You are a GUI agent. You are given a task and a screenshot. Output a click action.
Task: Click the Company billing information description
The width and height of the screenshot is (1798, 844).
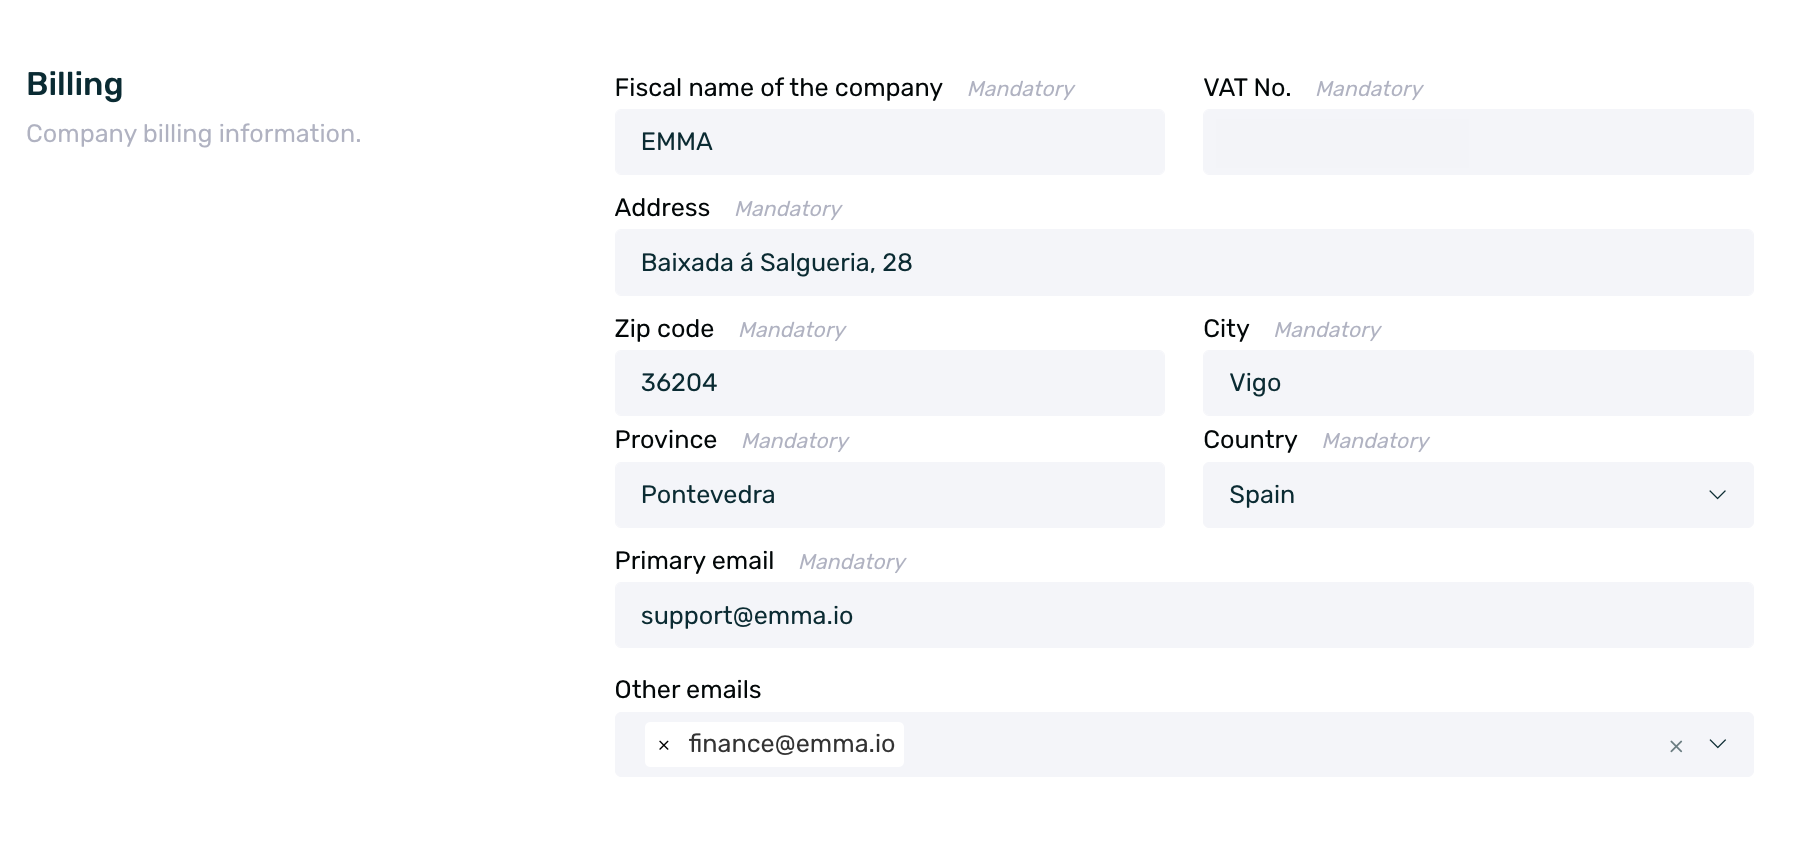193,134
